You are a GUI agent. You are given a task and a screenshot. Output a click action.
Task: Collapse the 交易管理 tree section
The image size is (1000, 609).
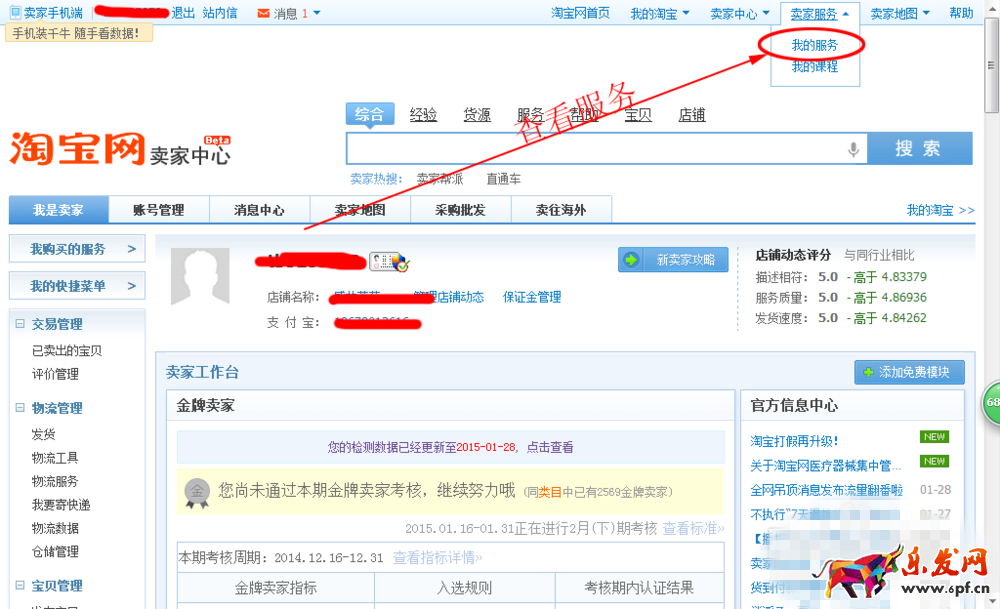tap(20, 323)
